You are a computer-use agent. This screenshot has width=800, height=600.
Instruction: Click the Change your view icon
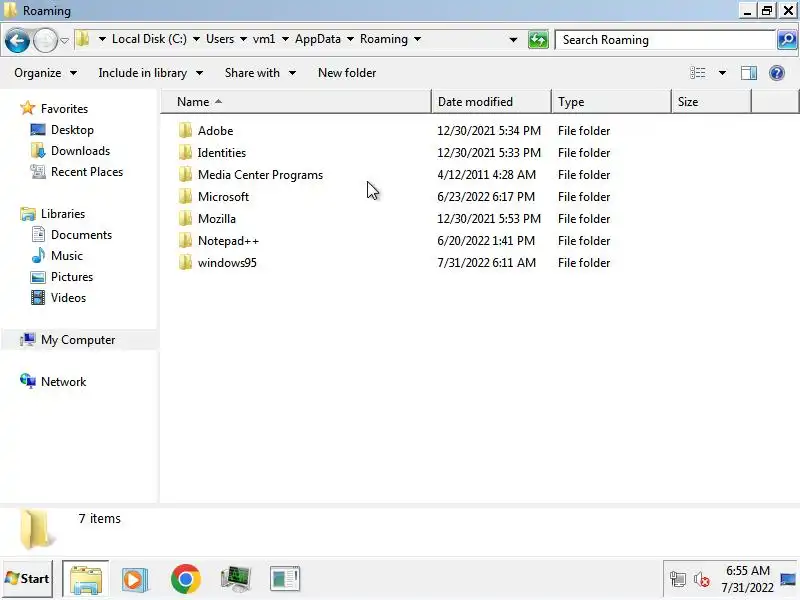(x=697, y=73)
